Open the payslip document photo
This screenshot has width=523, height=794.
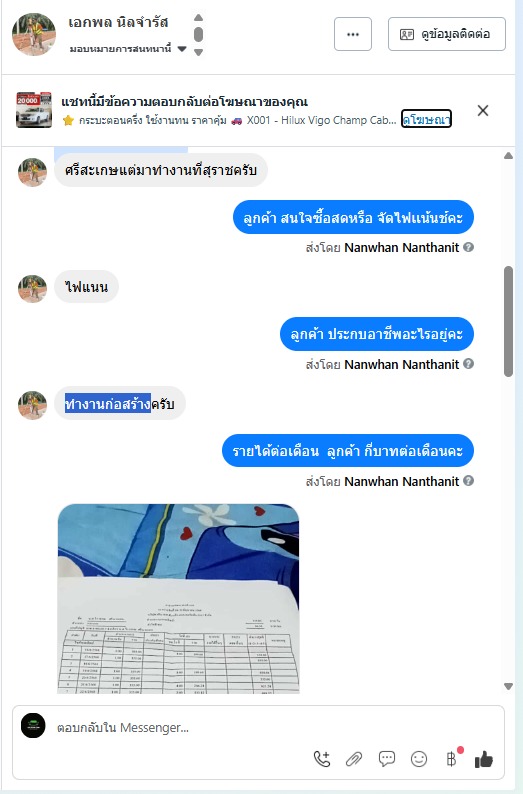click(178, 599)
